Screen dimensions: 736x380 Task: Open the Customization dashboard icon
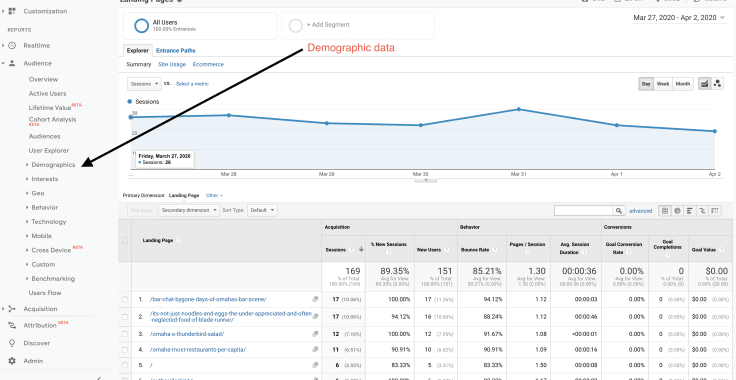pos(13,11)
